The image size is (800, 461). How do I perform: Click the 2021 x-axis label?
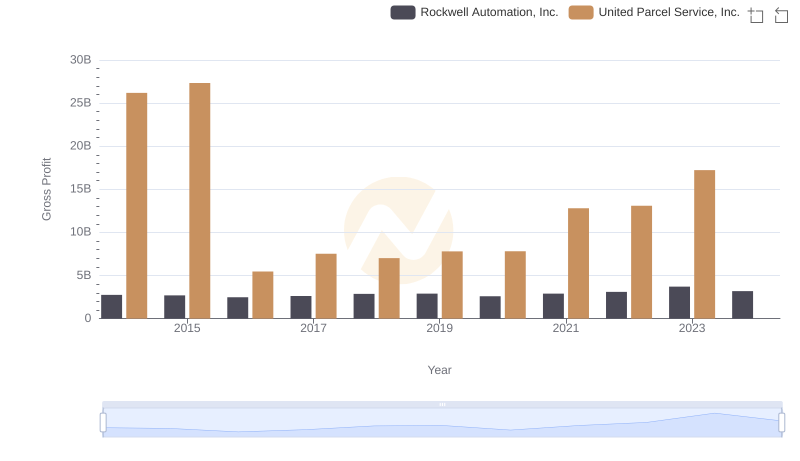[x=566, y=328]
